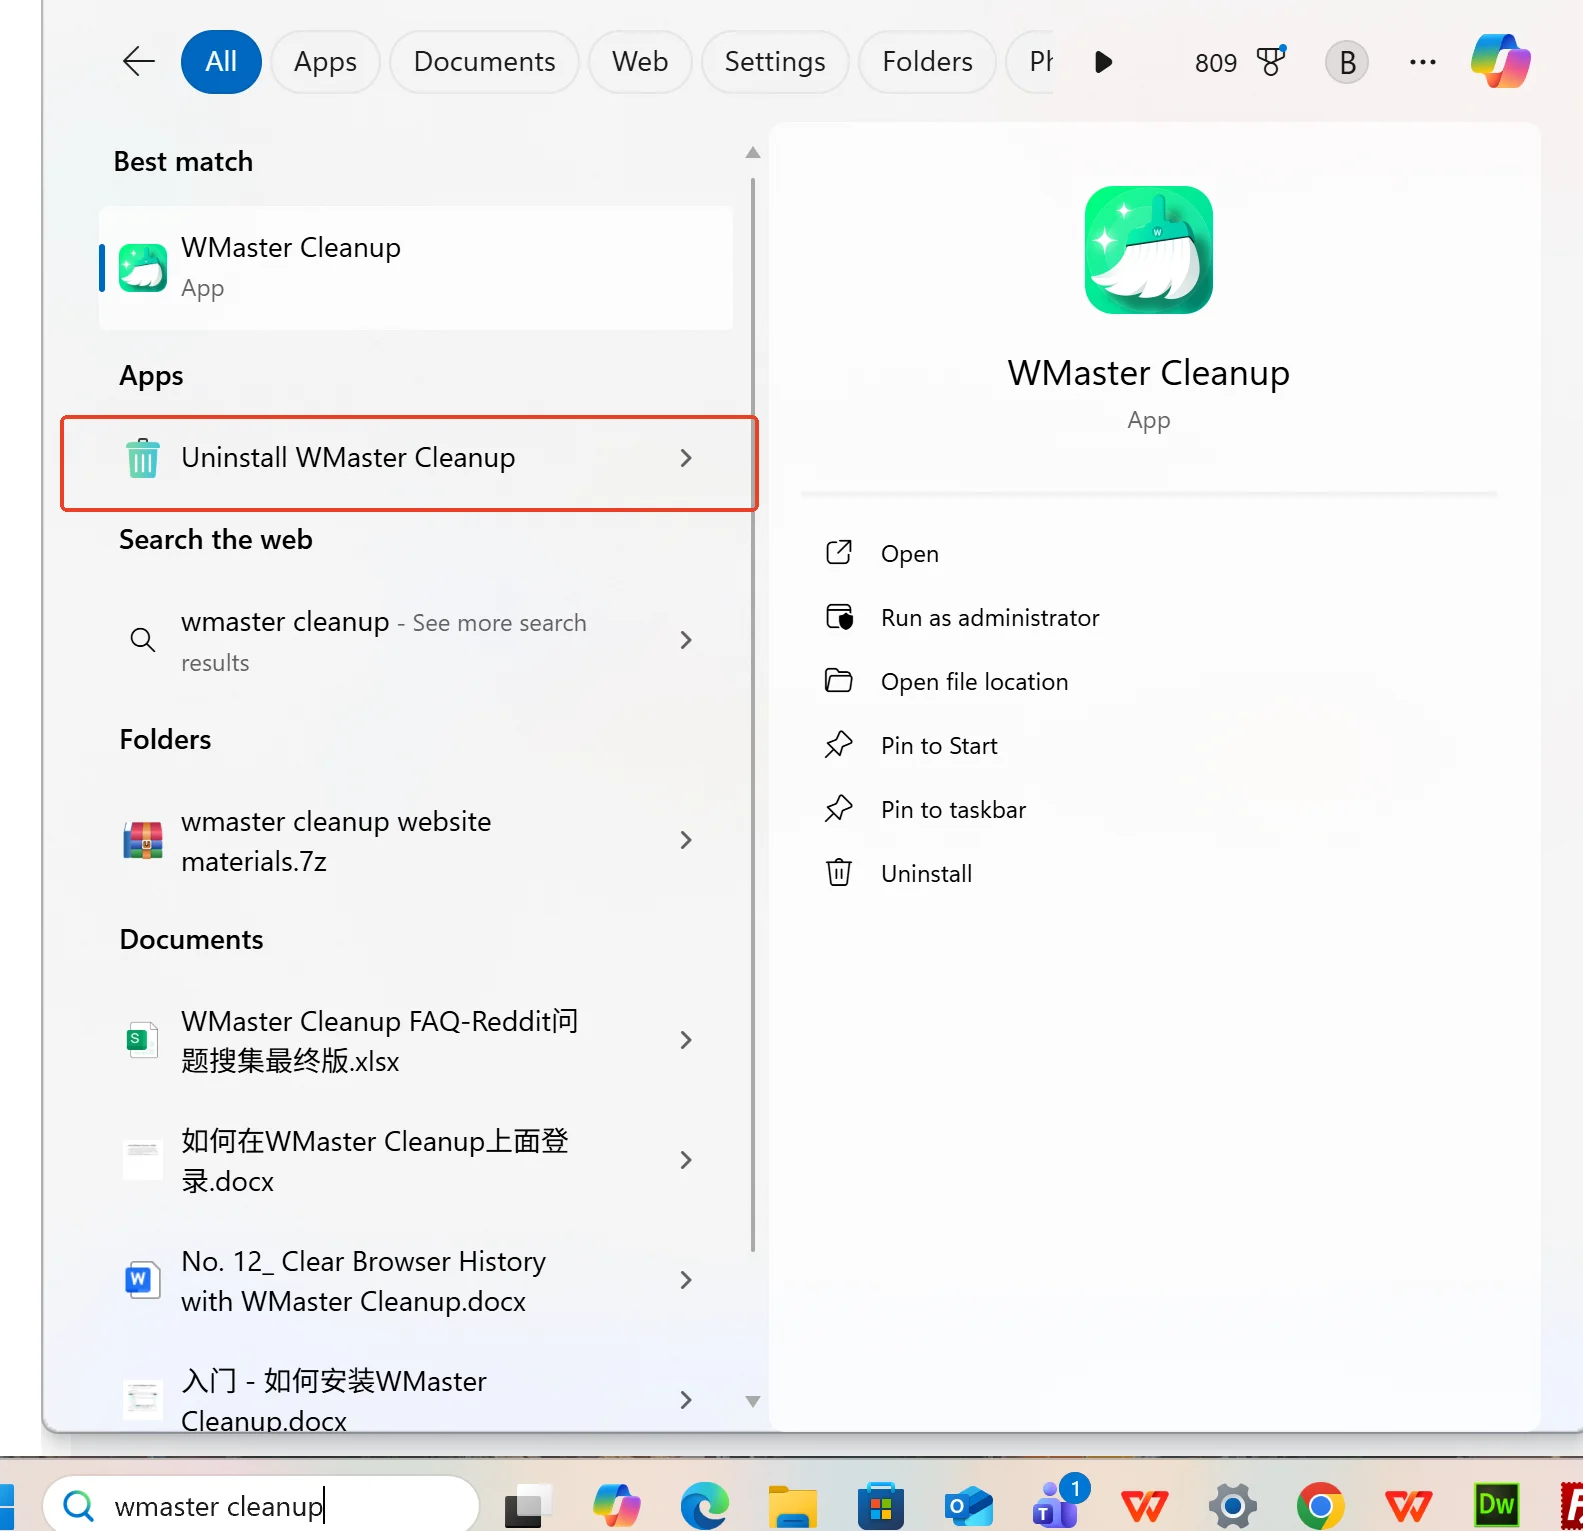Expand chevron for Clear Browser History docx

click(686, 1280)
